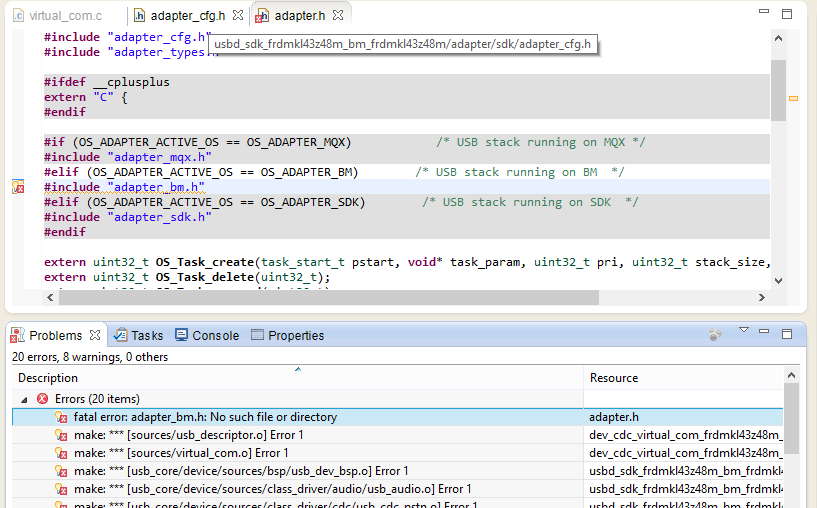This screenshot has width=817, height=508.
Task: Click the adapter.h resource cell
Action: (684, 417)
